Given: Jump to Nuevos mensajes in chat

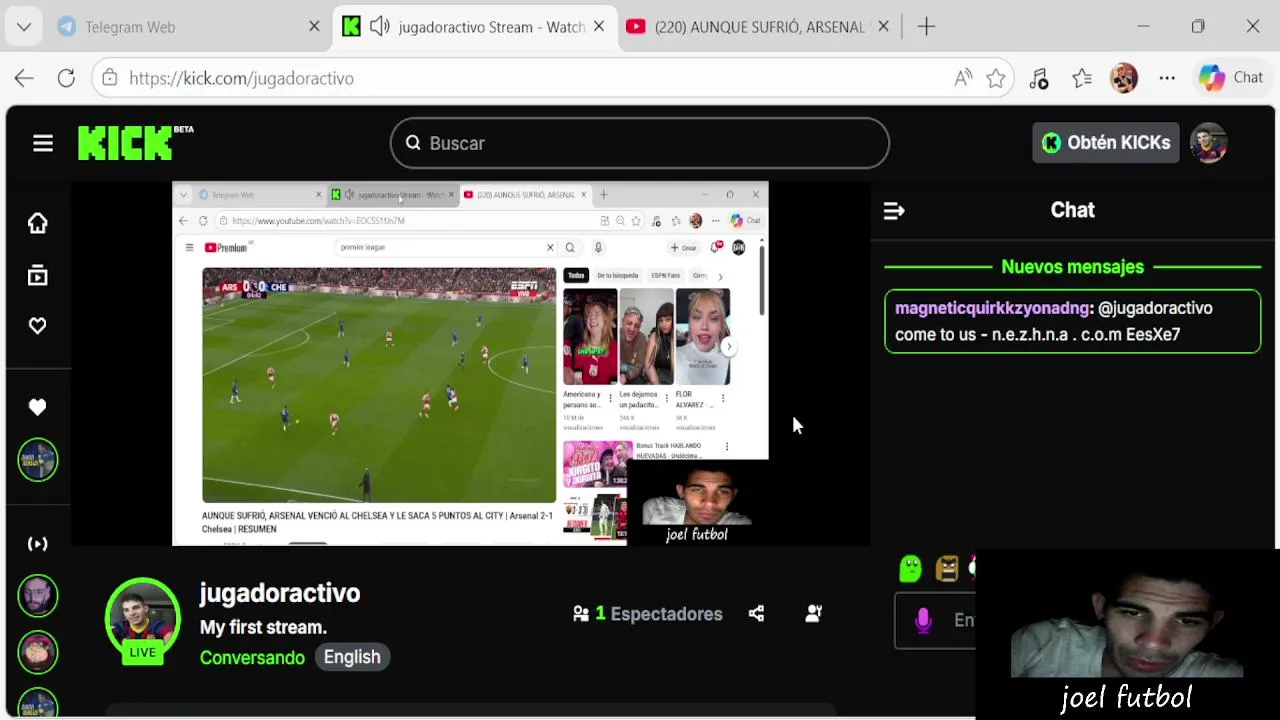Looking at the screenshot, I should 1072,267.
